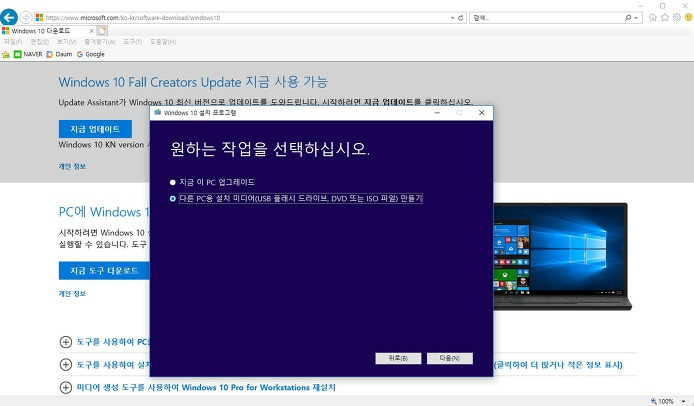694x406 pixels.
Task: Expand the 도구를 사용하여 PC section
Action: click(x=66, y=342)
